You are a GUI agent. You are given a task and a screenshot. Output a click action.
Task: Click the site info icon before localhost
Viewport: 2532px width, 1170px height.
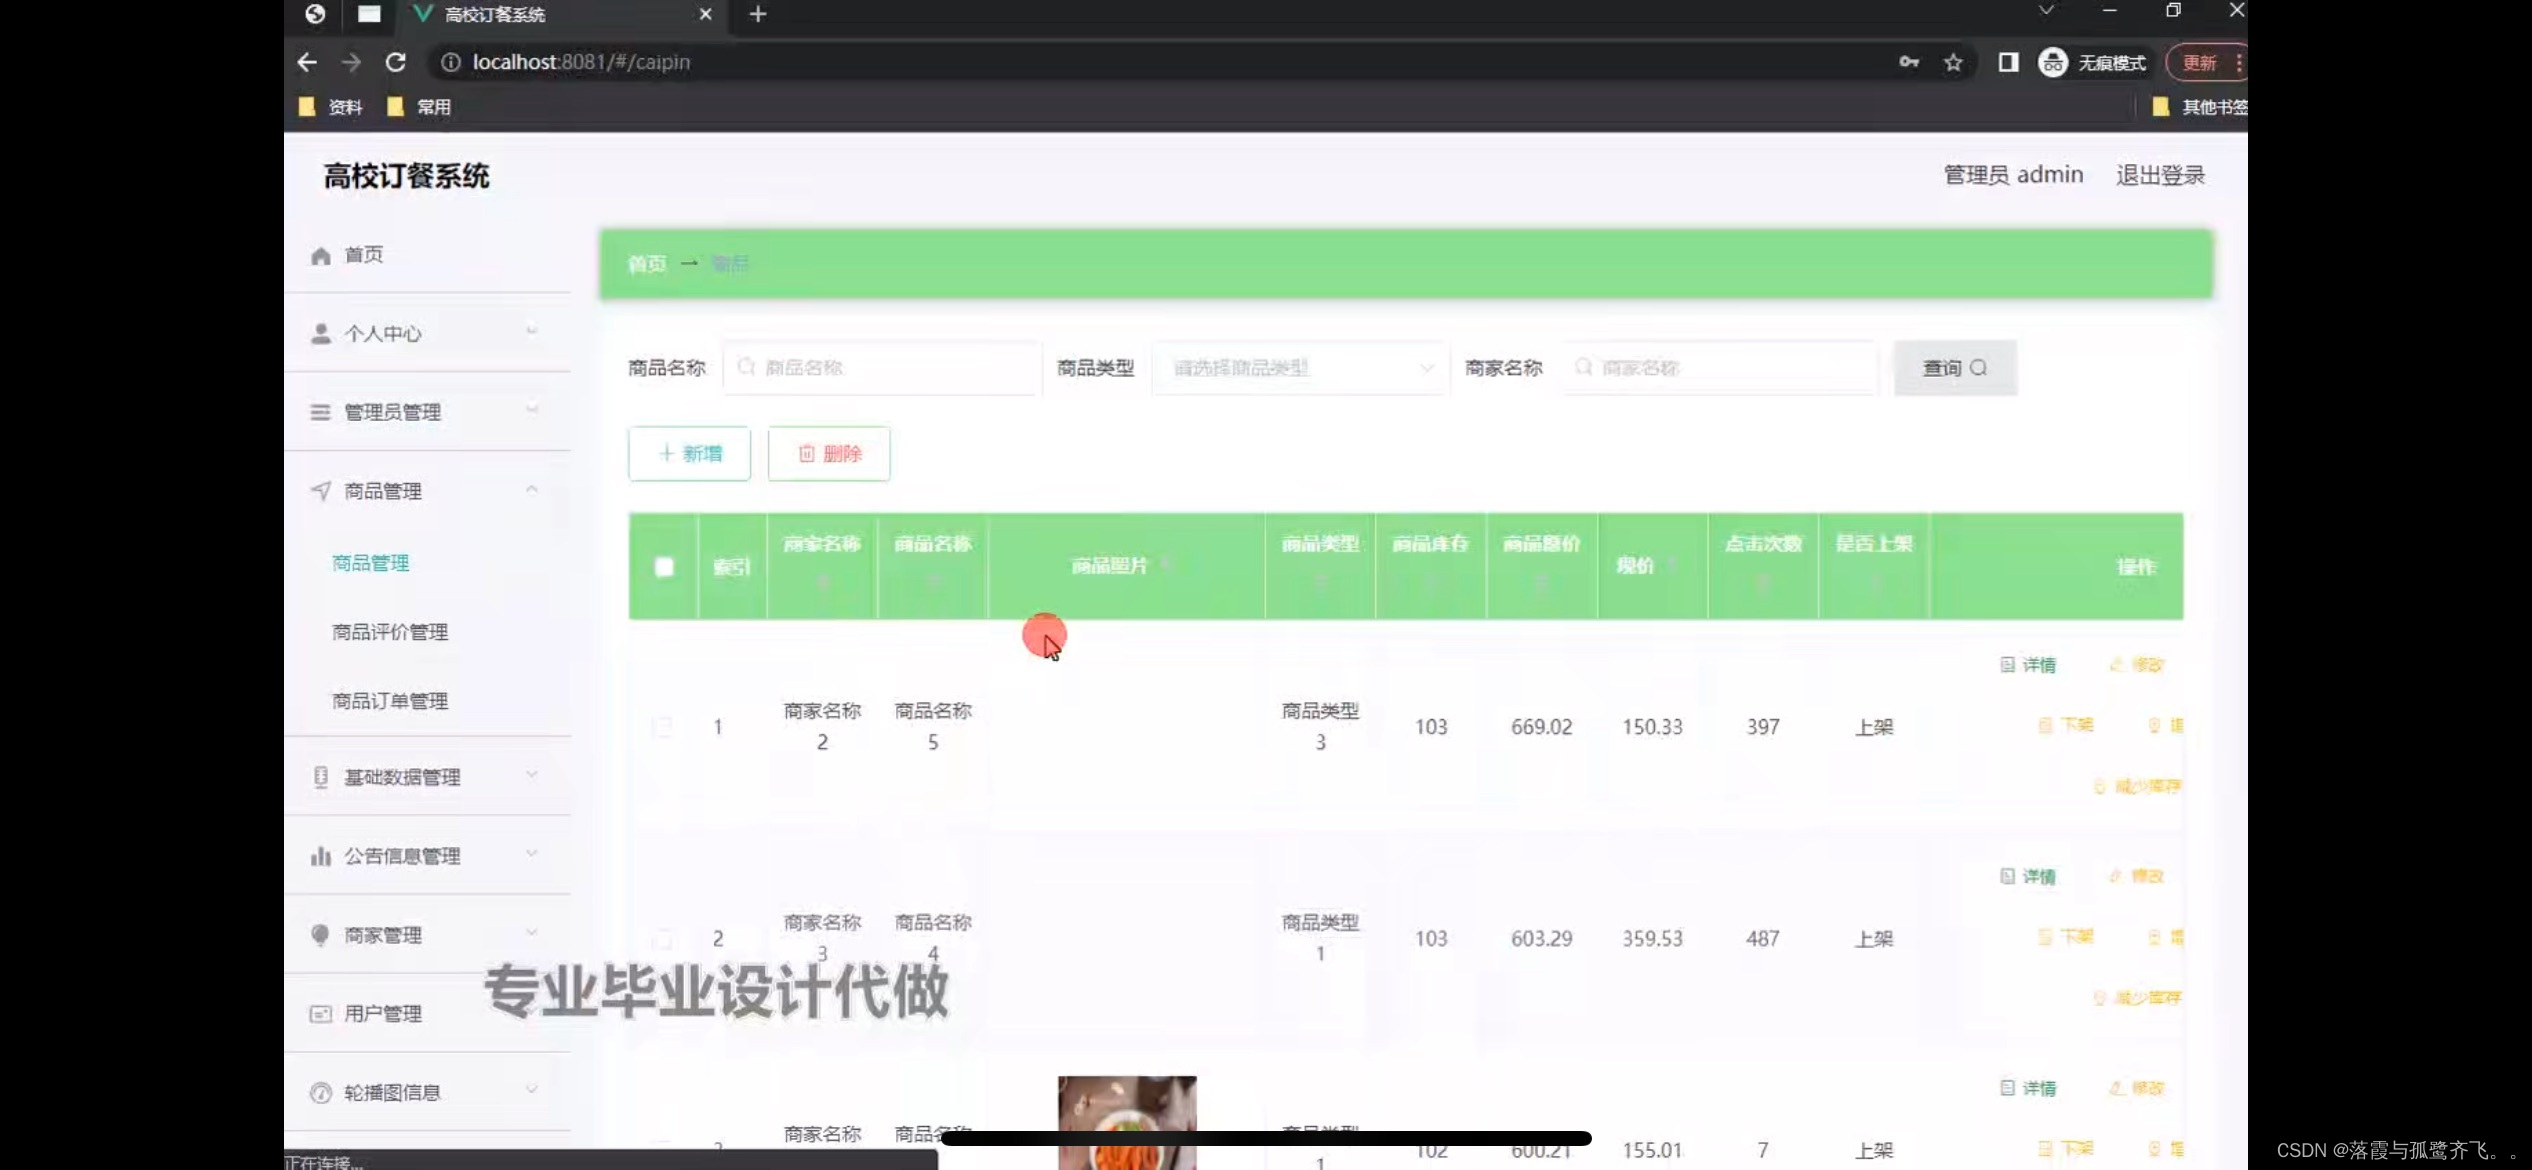451,62
